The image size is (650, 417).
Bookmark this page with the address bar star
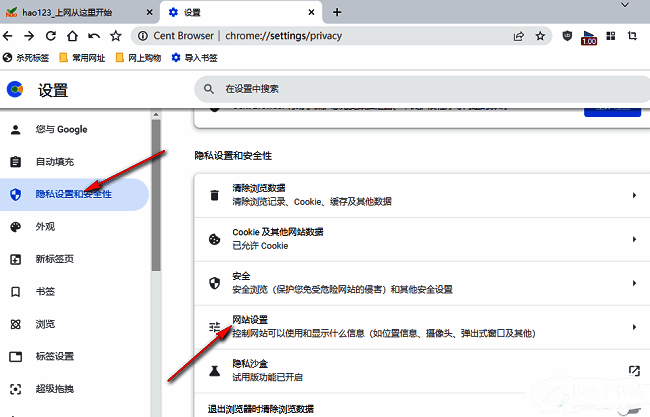point(540,36)
